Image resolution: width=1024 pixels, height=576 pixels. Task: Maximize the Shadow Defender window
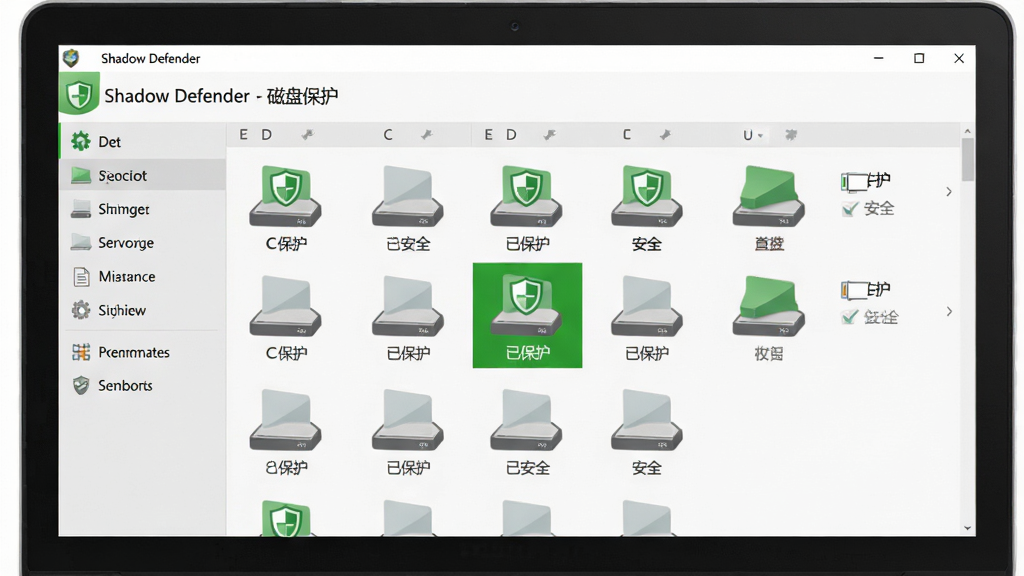919,58
